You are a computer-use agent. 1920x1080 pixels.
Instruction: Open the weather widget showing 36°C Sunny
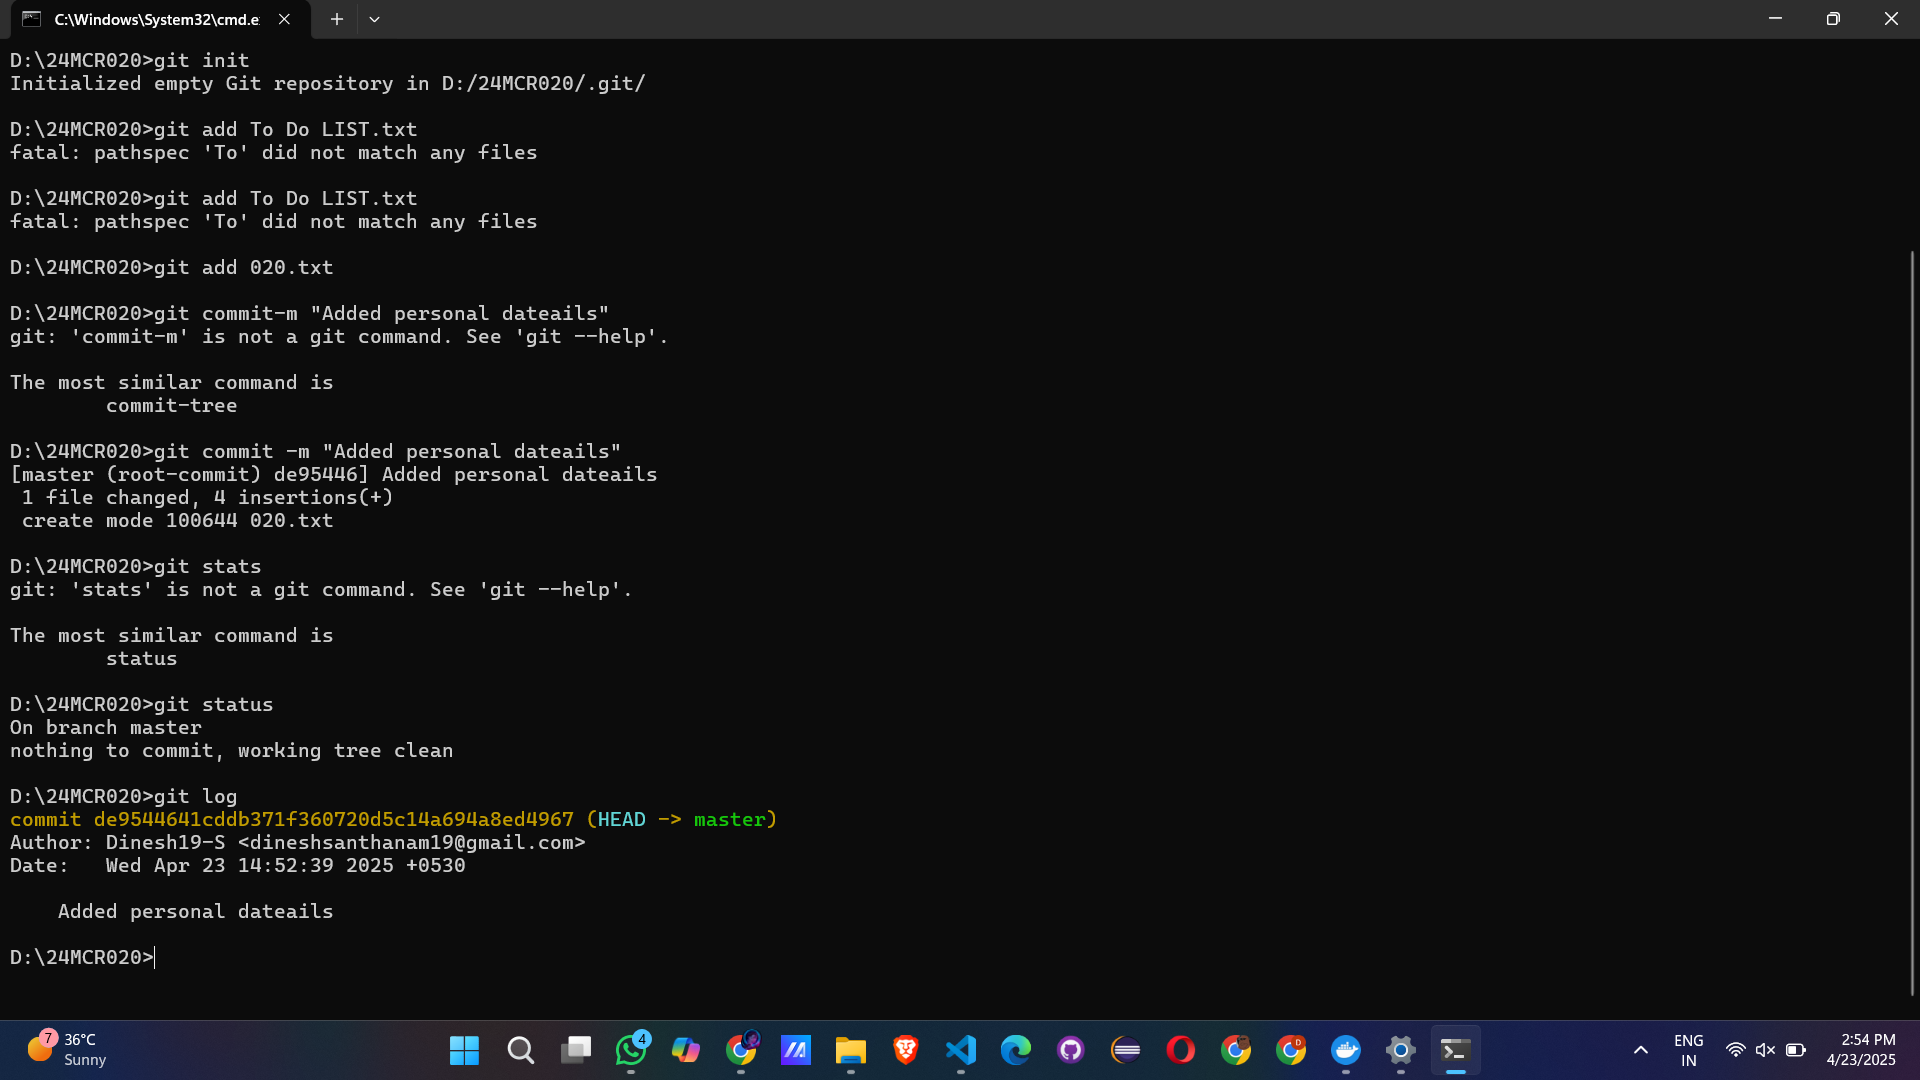66,1050
